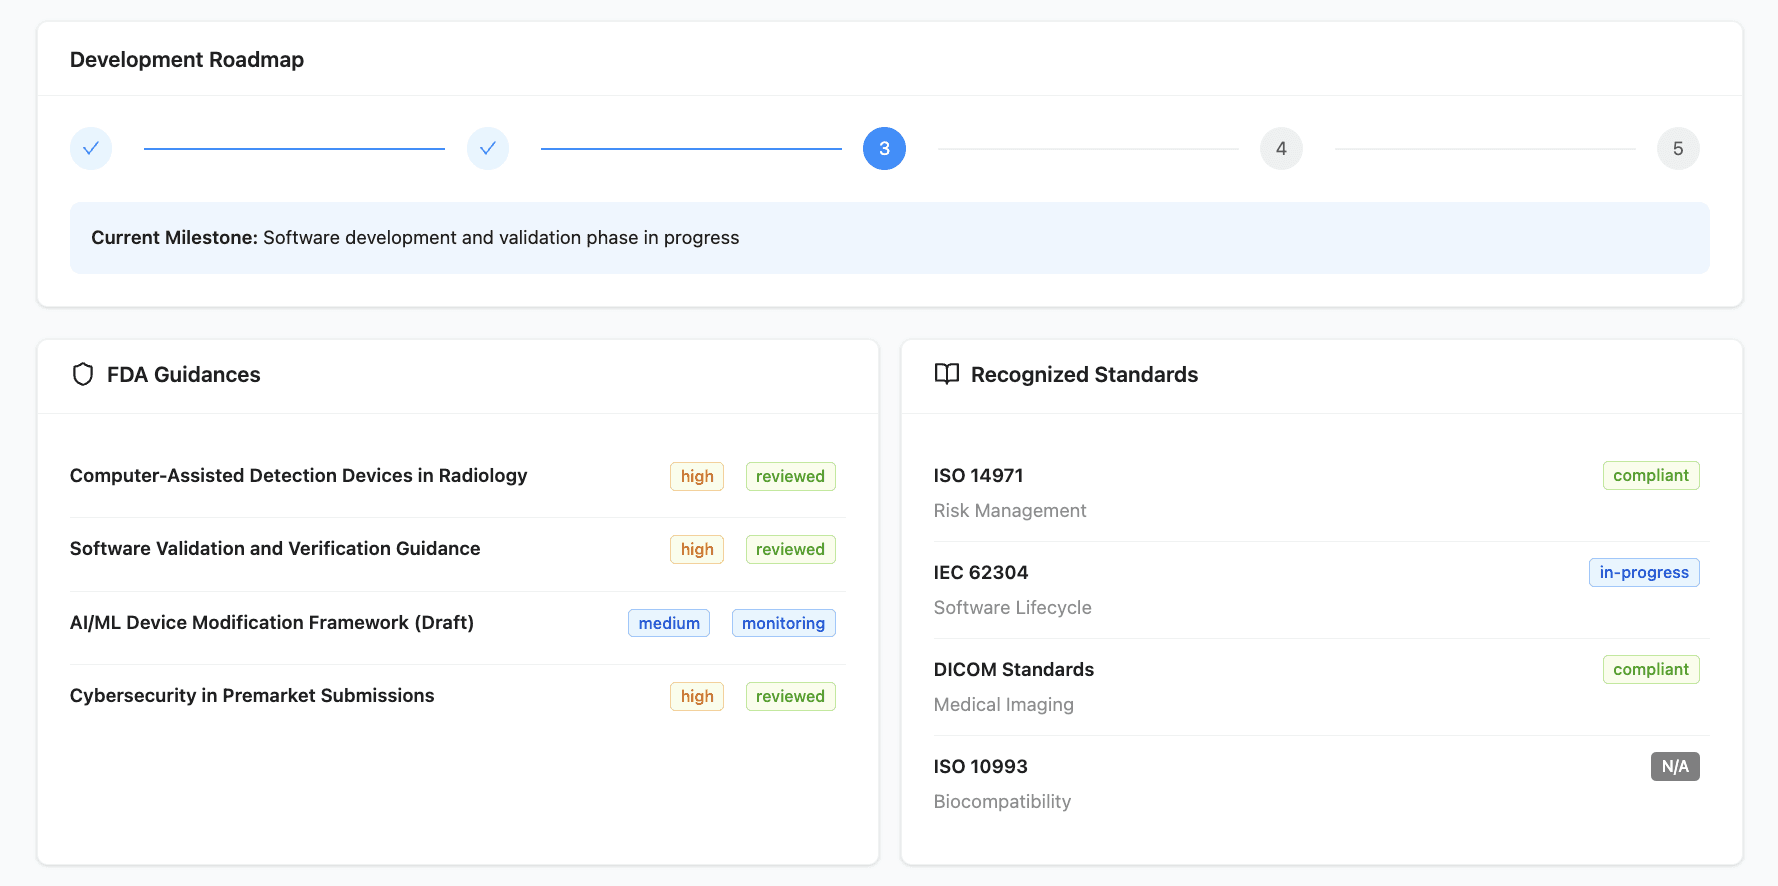Click the compliant badge for DICOM Standards
This screenshot has height=886, width=1778.
click(x=1651, y=670)
